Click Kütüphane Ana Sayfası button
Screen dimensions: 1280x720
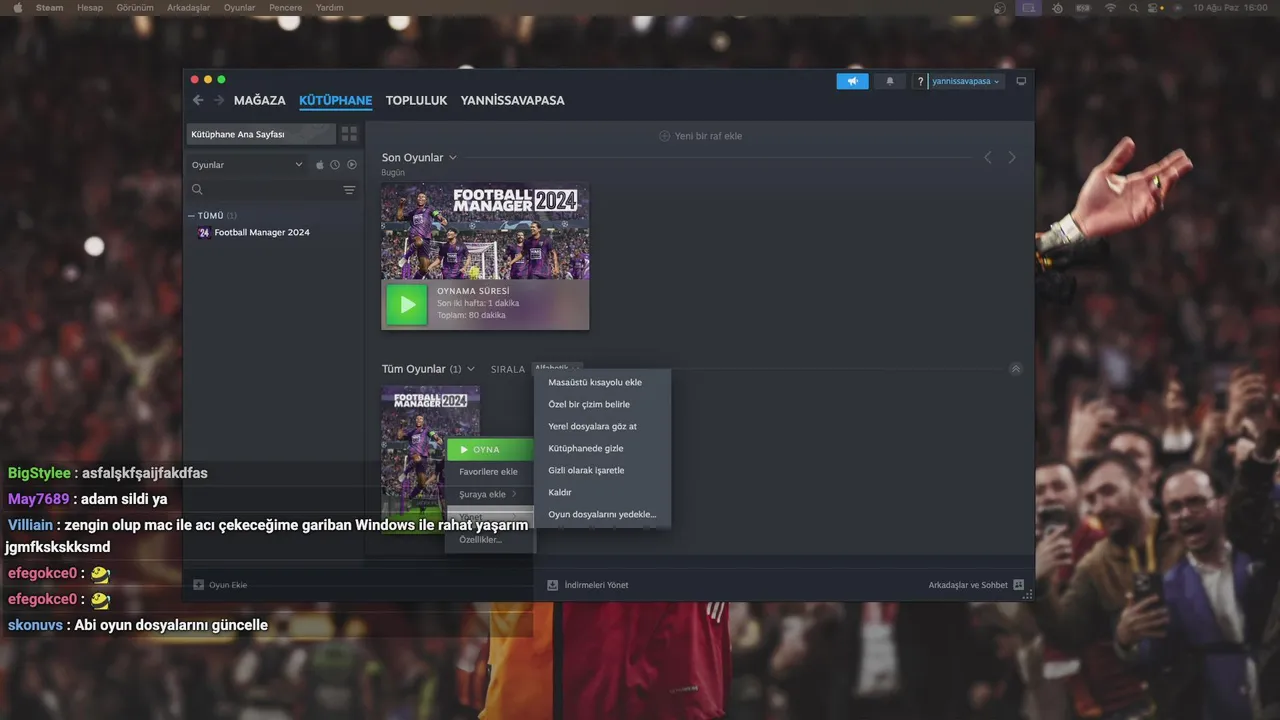click(x=261, y=134)
